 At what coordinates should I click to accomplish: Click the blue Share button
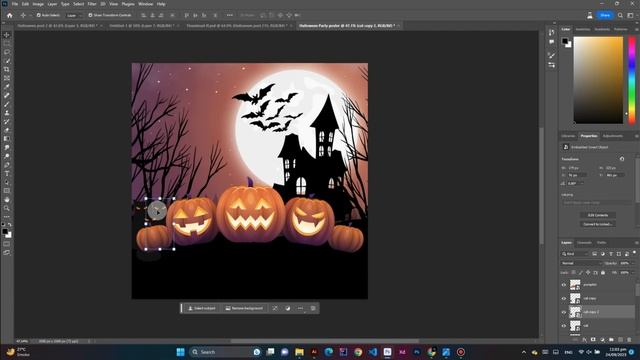click(x=605, y=15)
